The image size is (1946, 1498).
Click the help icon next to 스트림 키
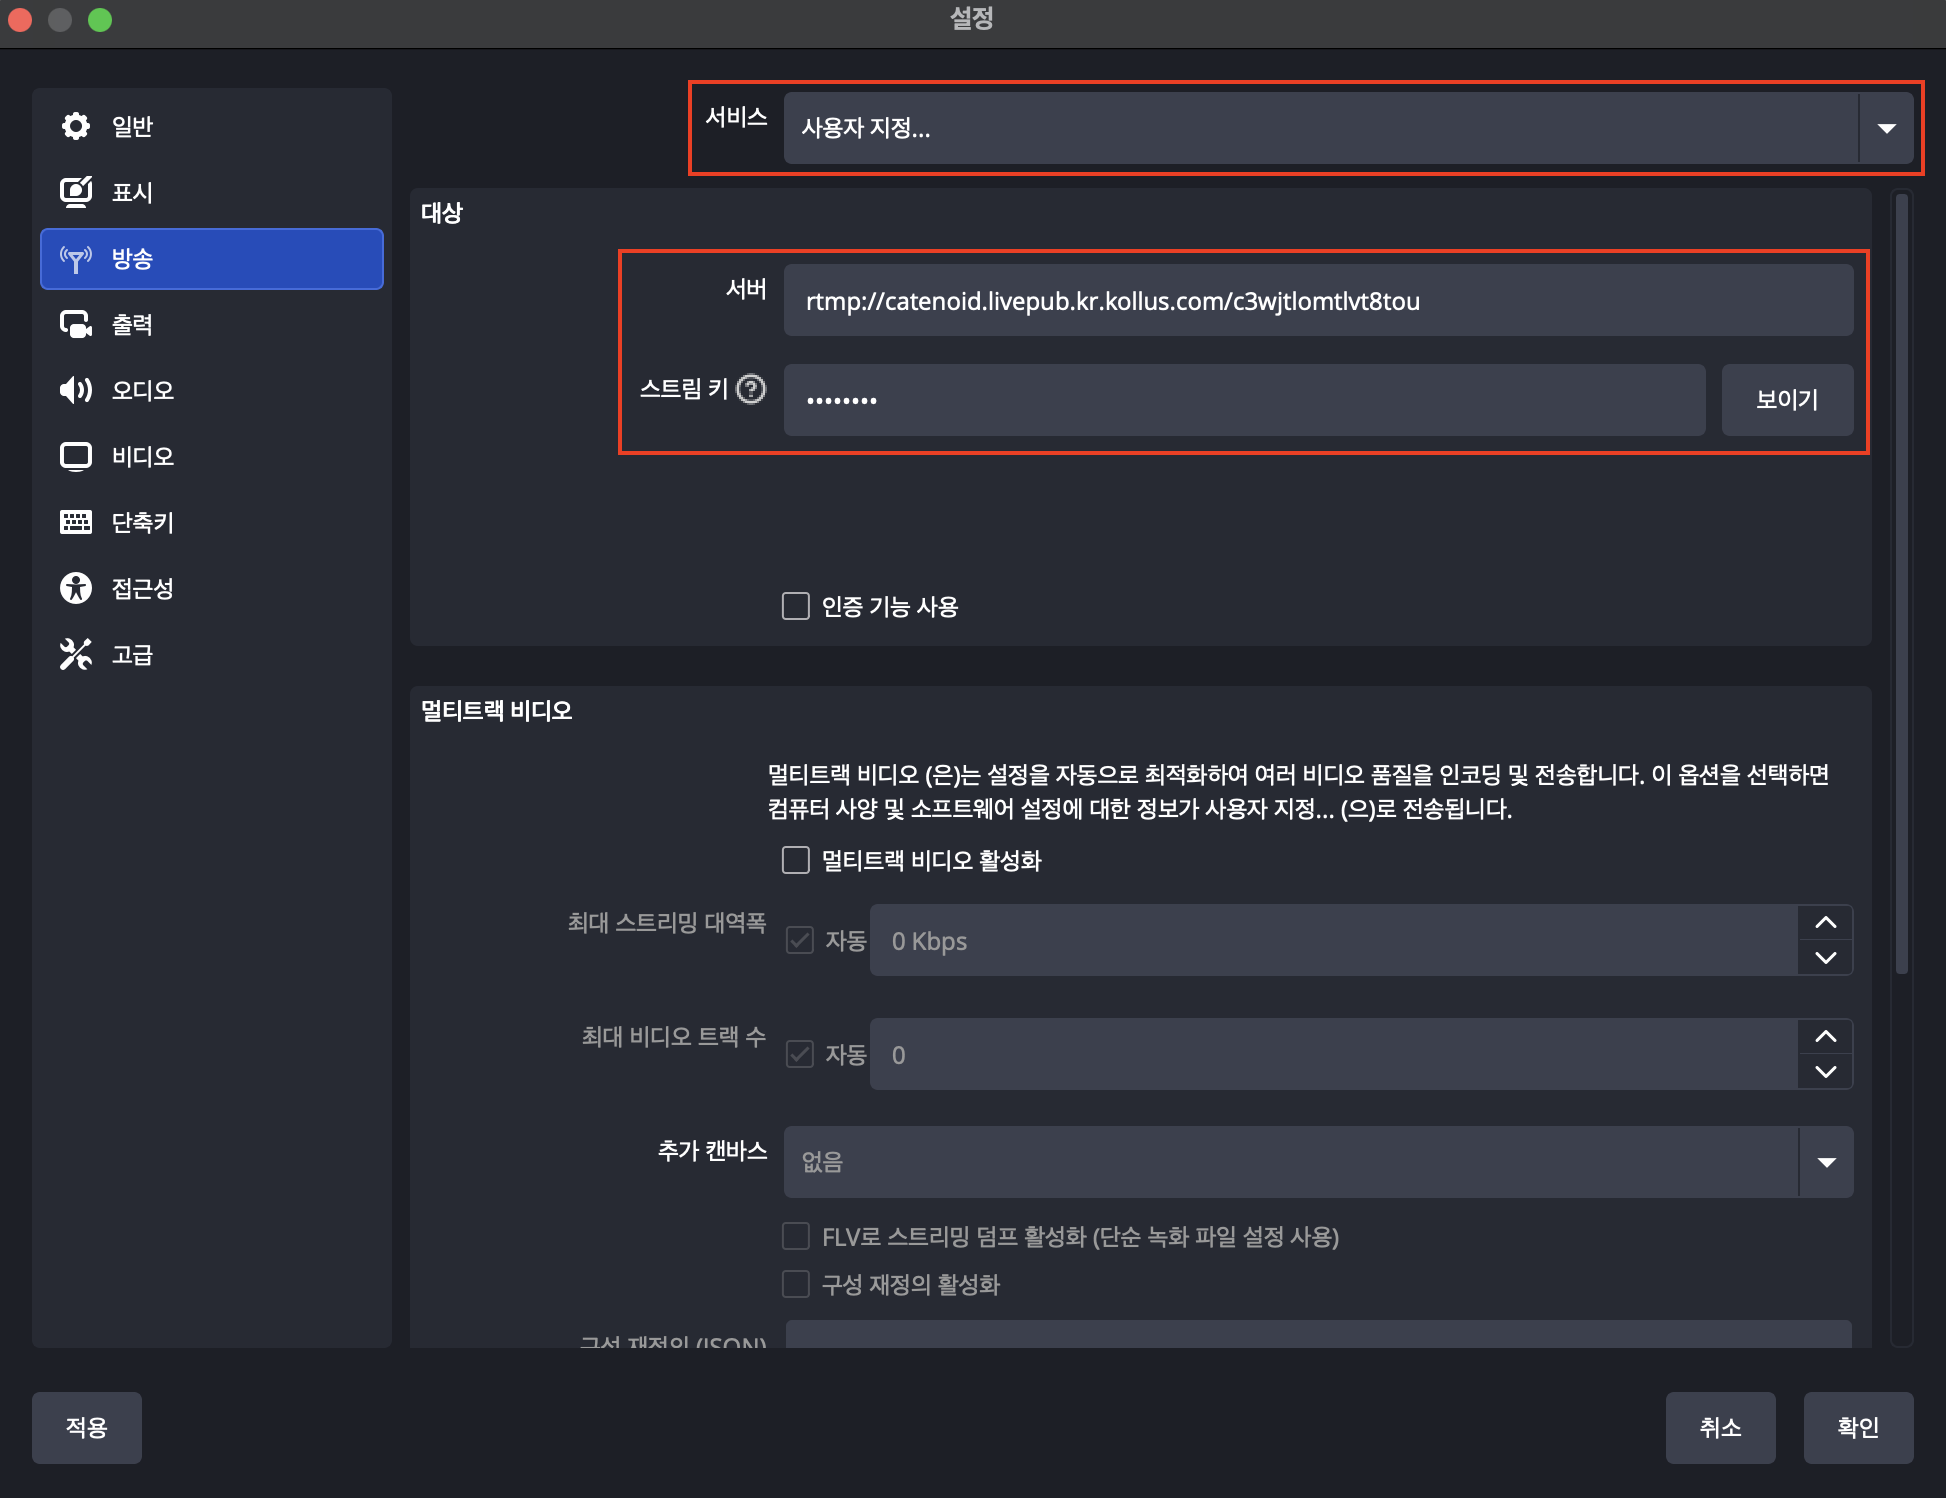pyautogui.click(x=751, y=390)
